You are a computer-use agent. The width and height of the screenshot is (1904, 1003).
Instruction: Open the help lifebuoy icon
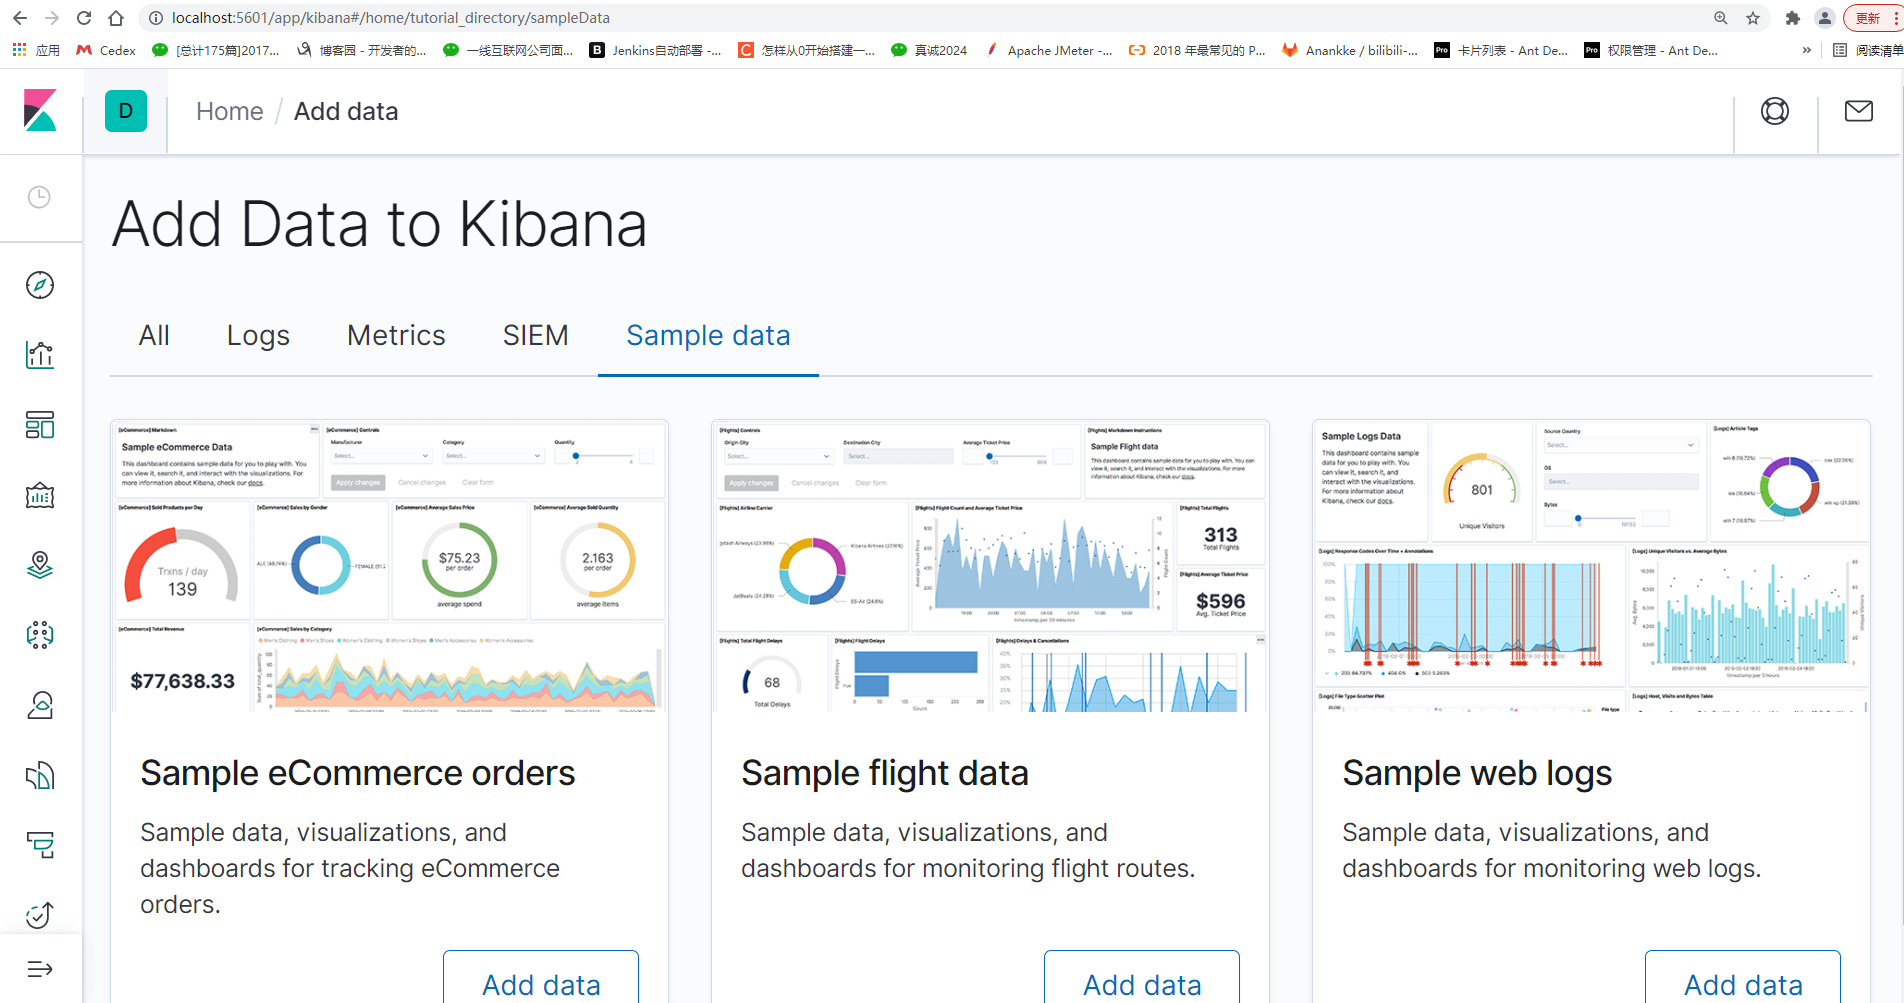point(1775,111)
